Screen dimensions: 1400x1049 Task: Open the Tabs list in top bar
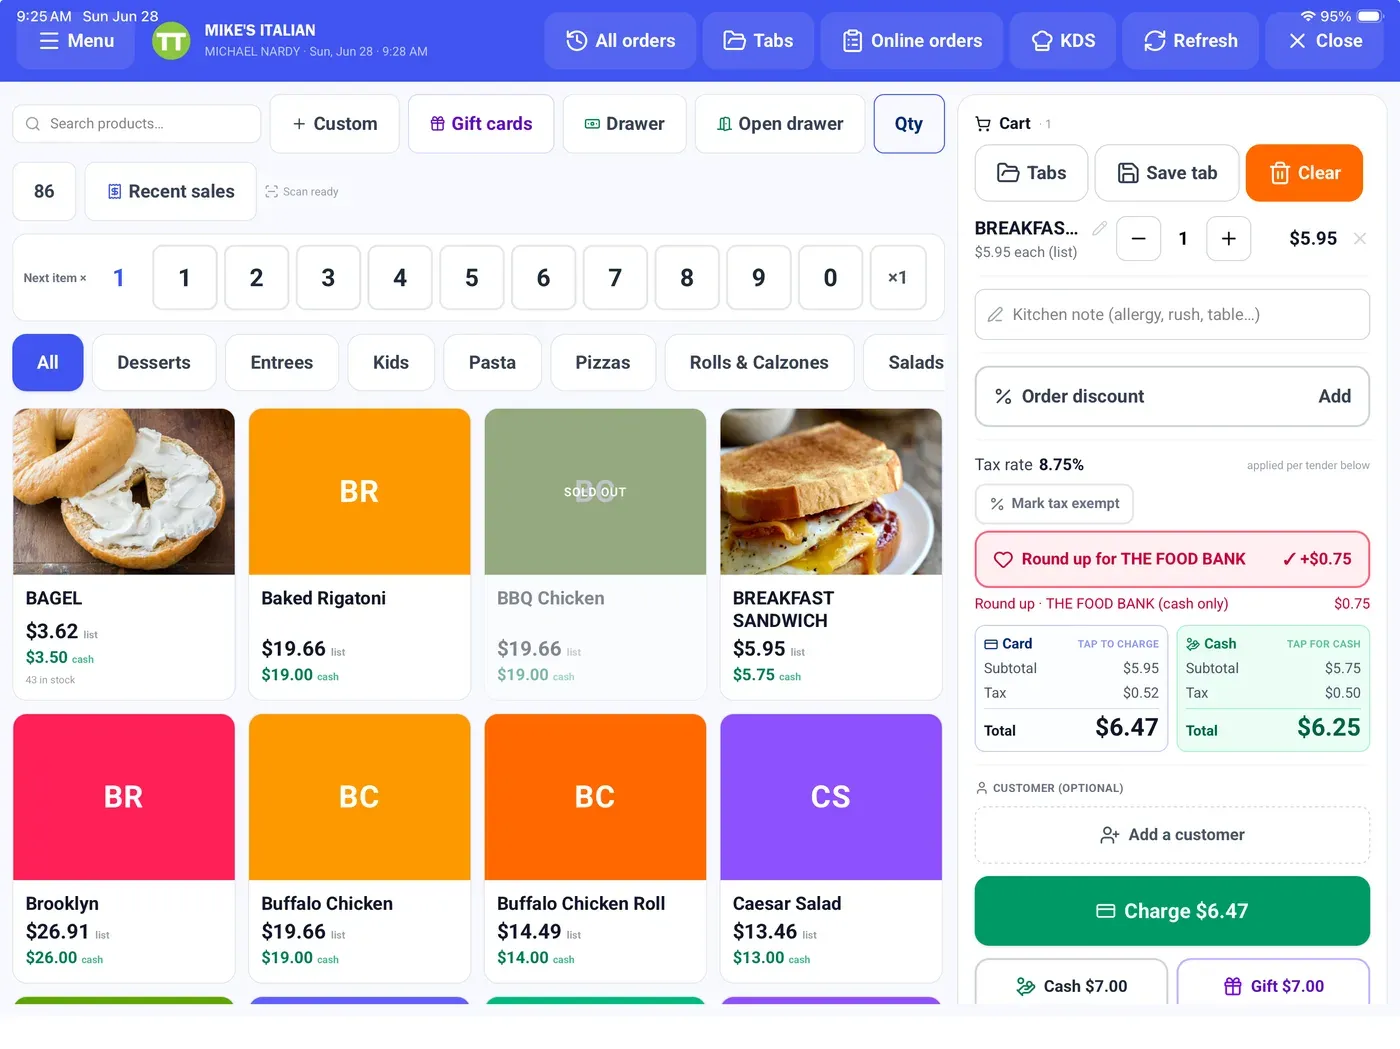coord(758,41)
